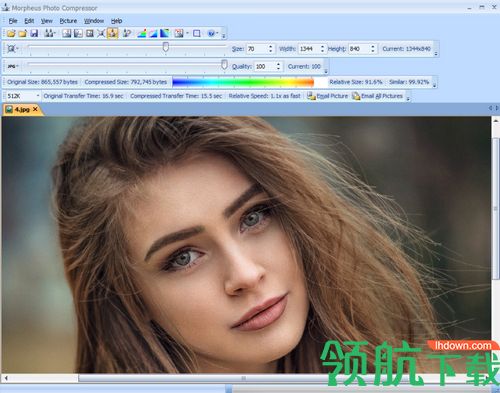Click the Relative Size 91.6% text
500x393 pixels.
point(356,82)
